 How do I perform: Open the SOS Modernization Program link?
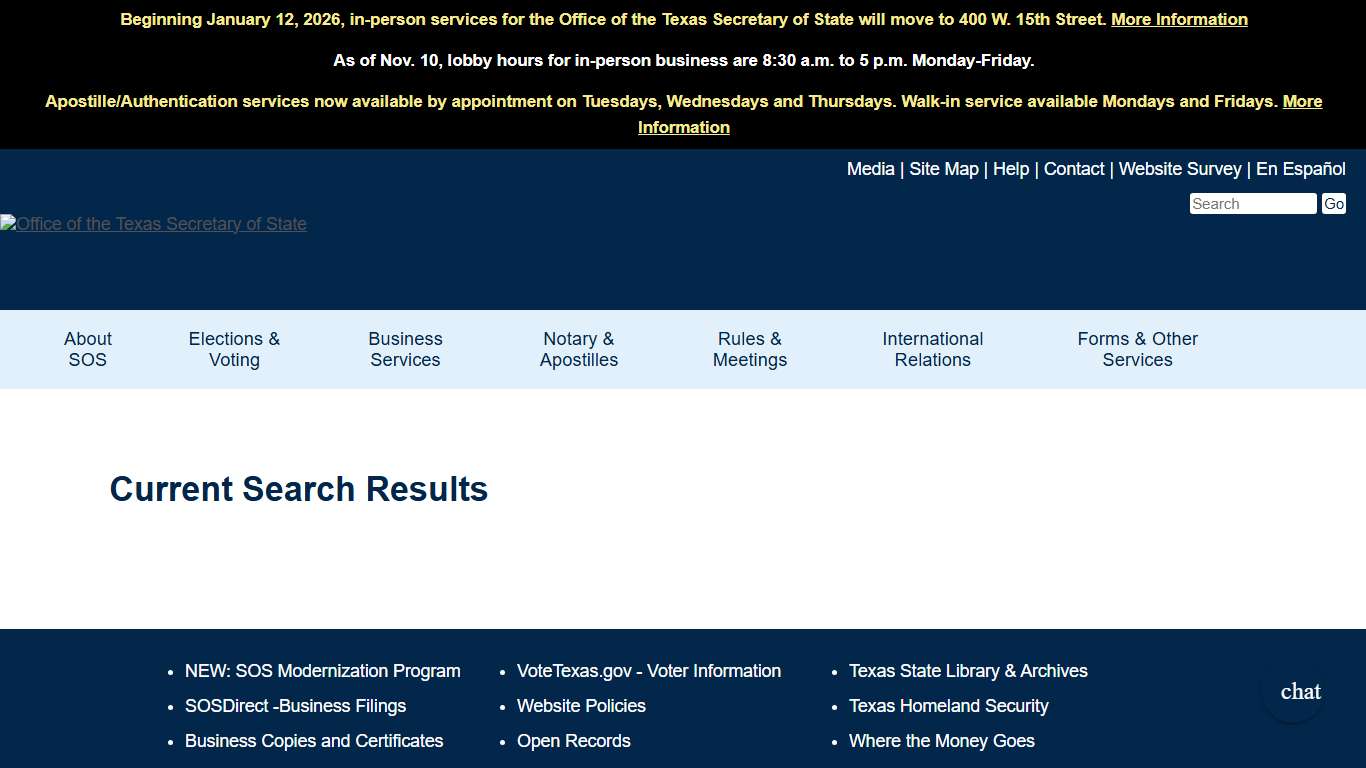pyautogui.click(x=322, y=671)
